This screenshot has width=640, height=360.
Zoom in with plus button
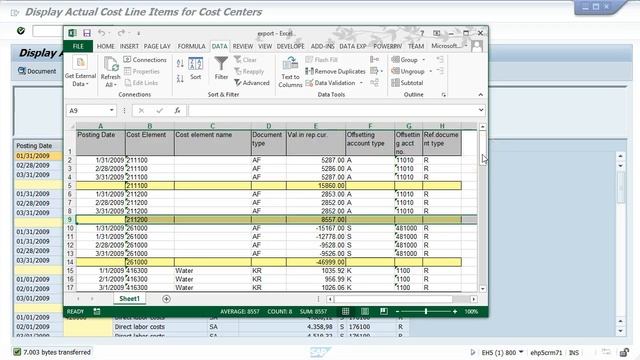tap(455, 311)
